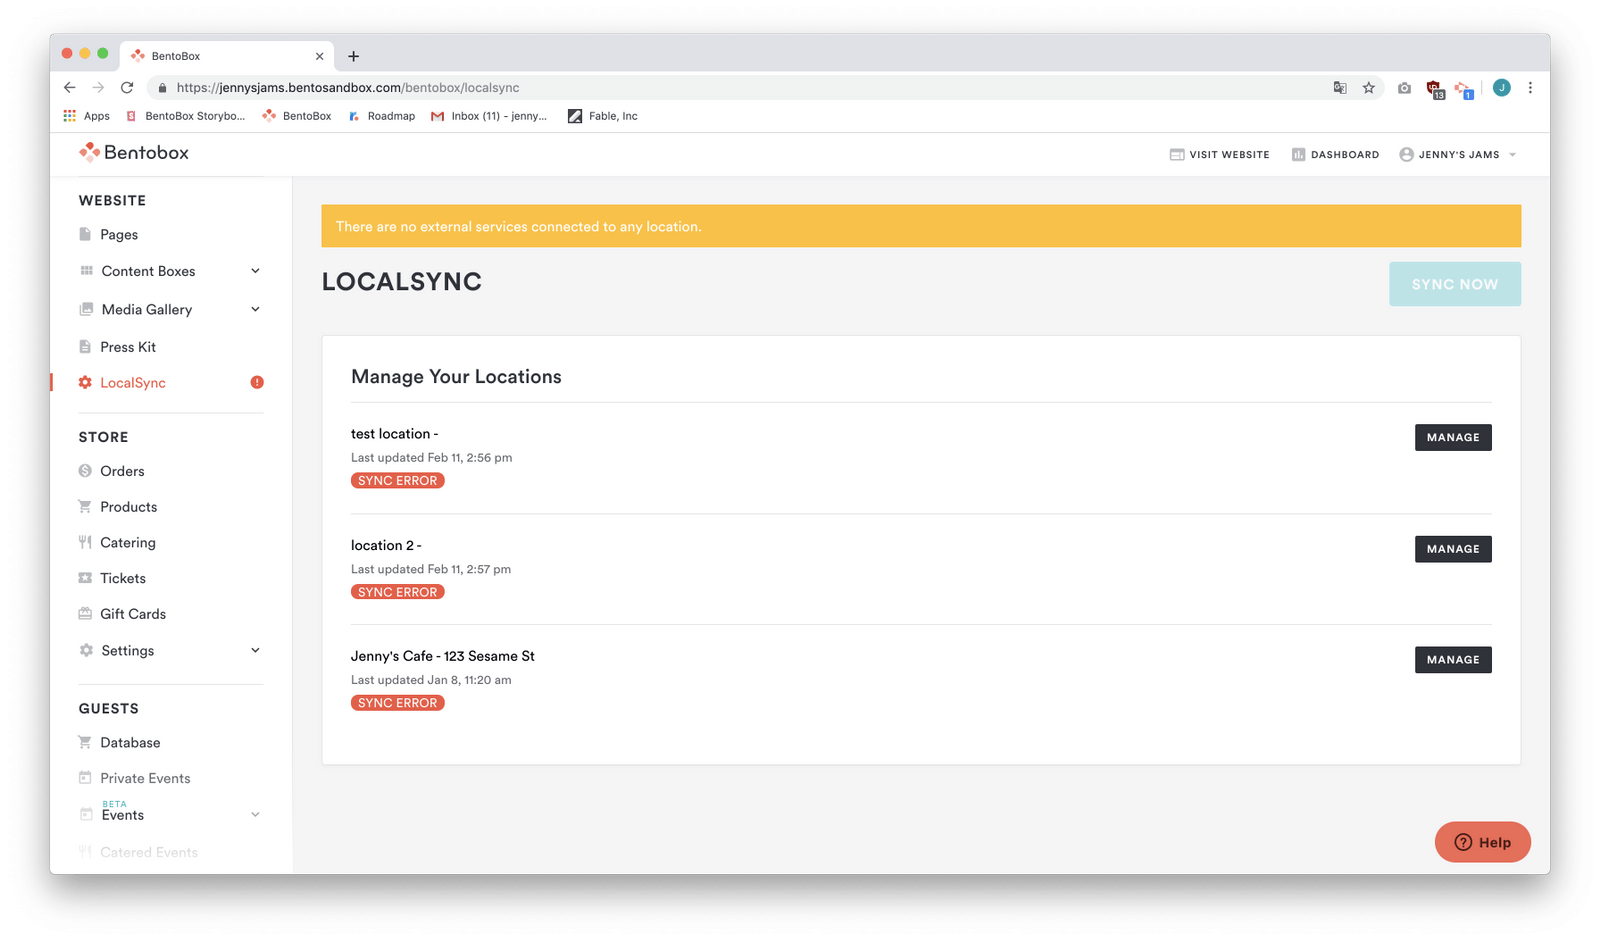Viewport: 1600px width, 940px height.
Task: Click the Sync Now button
Action: pos(1454,284)
